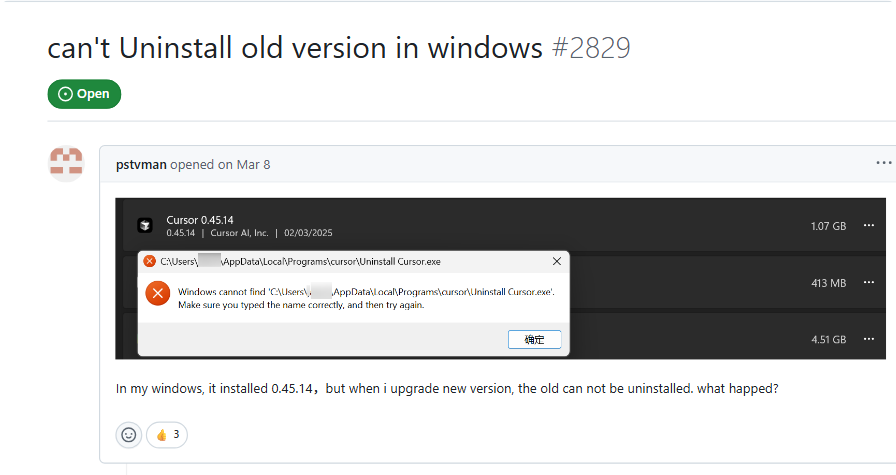Open ellipsis menu for Cursor 0.45.14 row
The height and width of the screenshot is (475, 896).
point(869,225)
